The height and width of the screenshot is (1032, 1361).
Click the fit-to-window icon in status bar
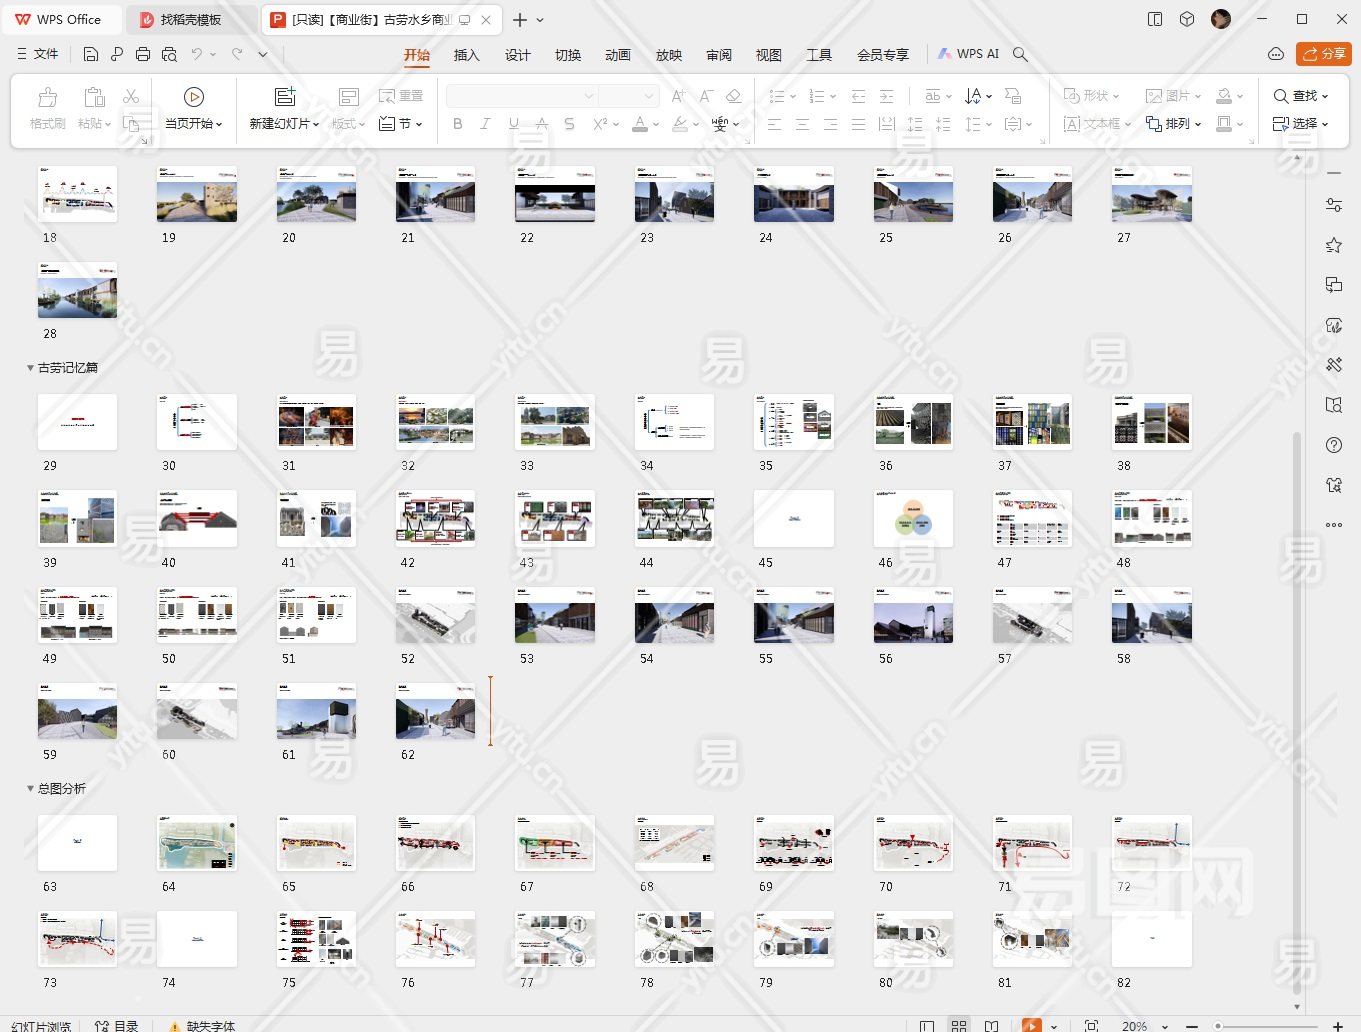1091,1025
